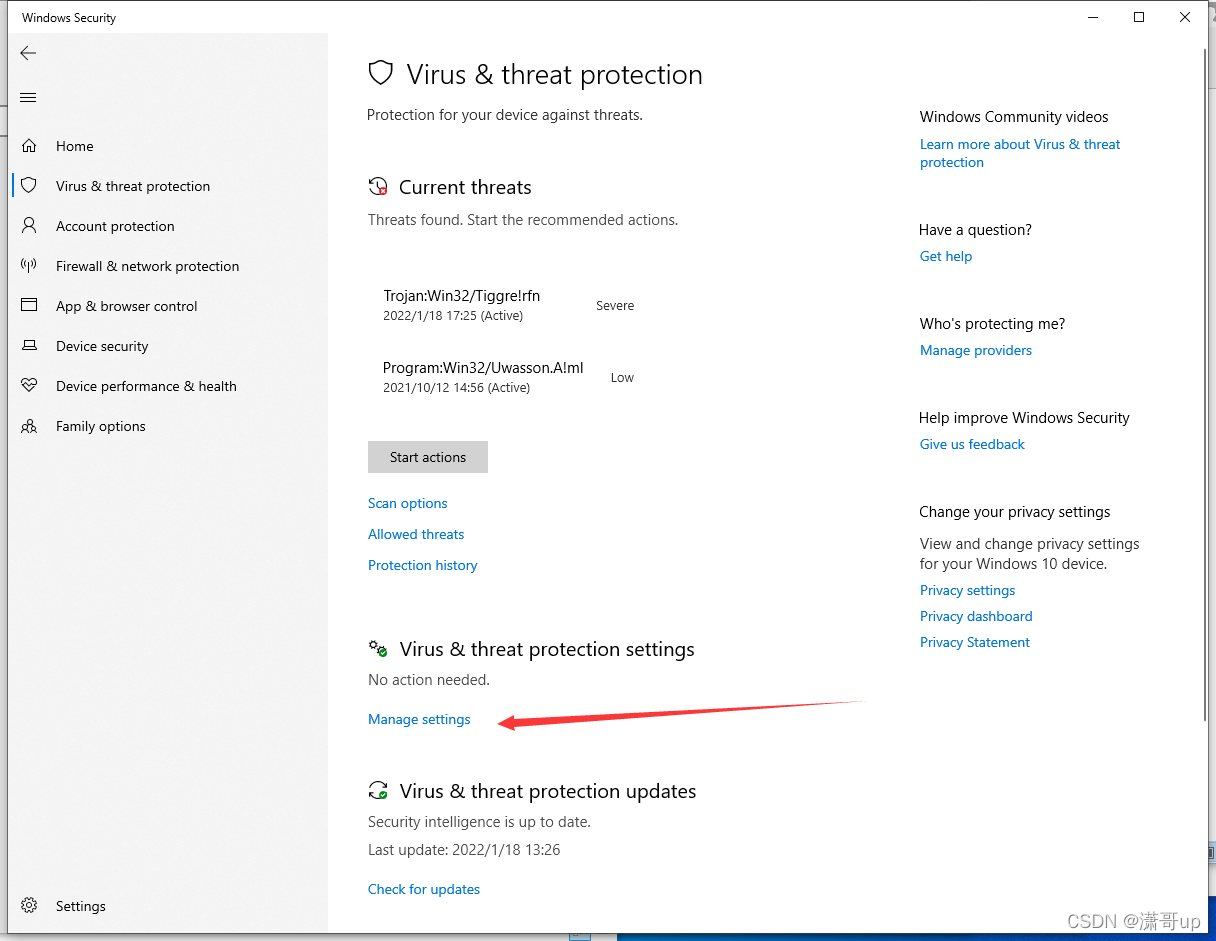
Task: Expand the Trojan:Win32/Tiggre!rfn threat entry
Action: [x=510, y=305]
